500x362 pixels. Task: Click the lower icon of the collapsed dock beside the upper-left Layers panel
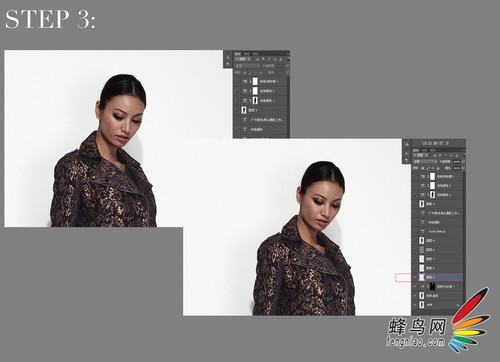coord(228,64)
